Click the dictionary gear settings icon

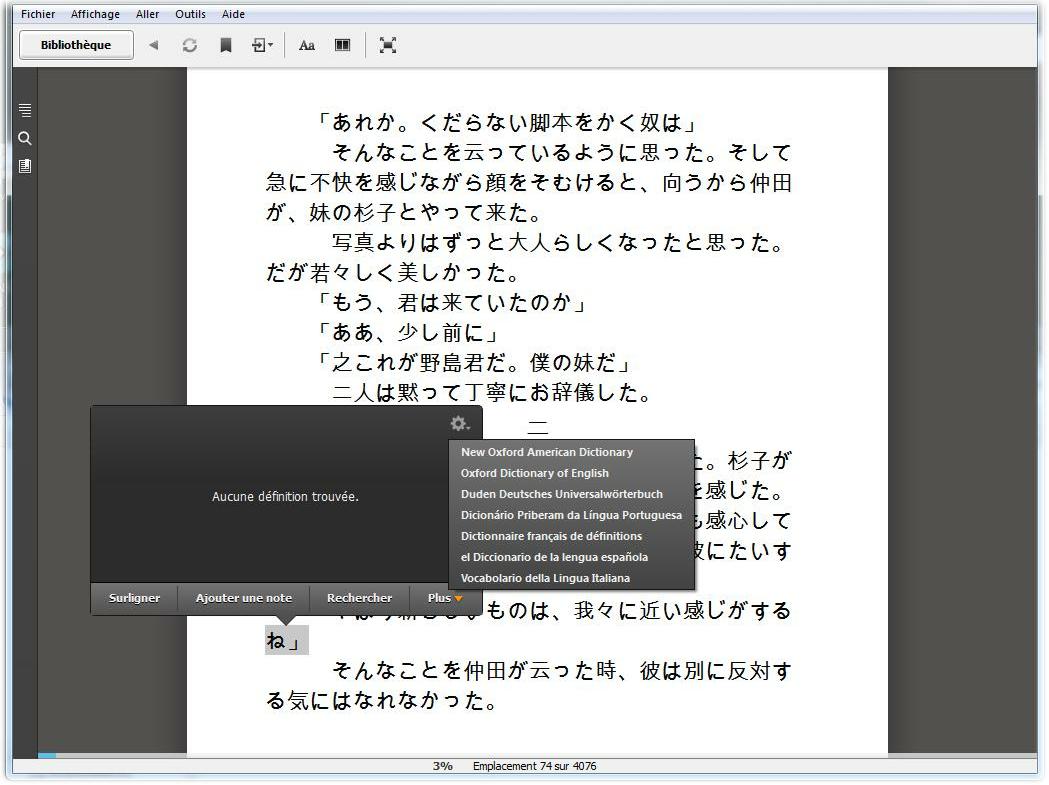[460, 424]
